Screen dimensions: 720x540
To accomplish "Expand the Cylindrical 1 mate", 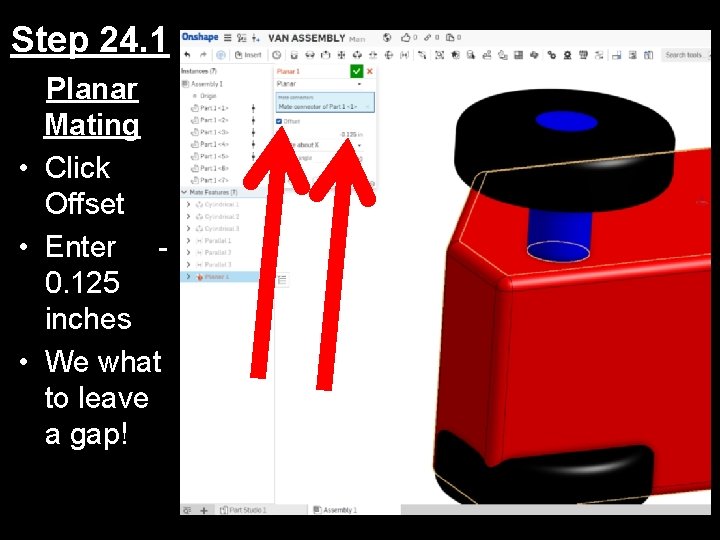I will click(188, 204).
